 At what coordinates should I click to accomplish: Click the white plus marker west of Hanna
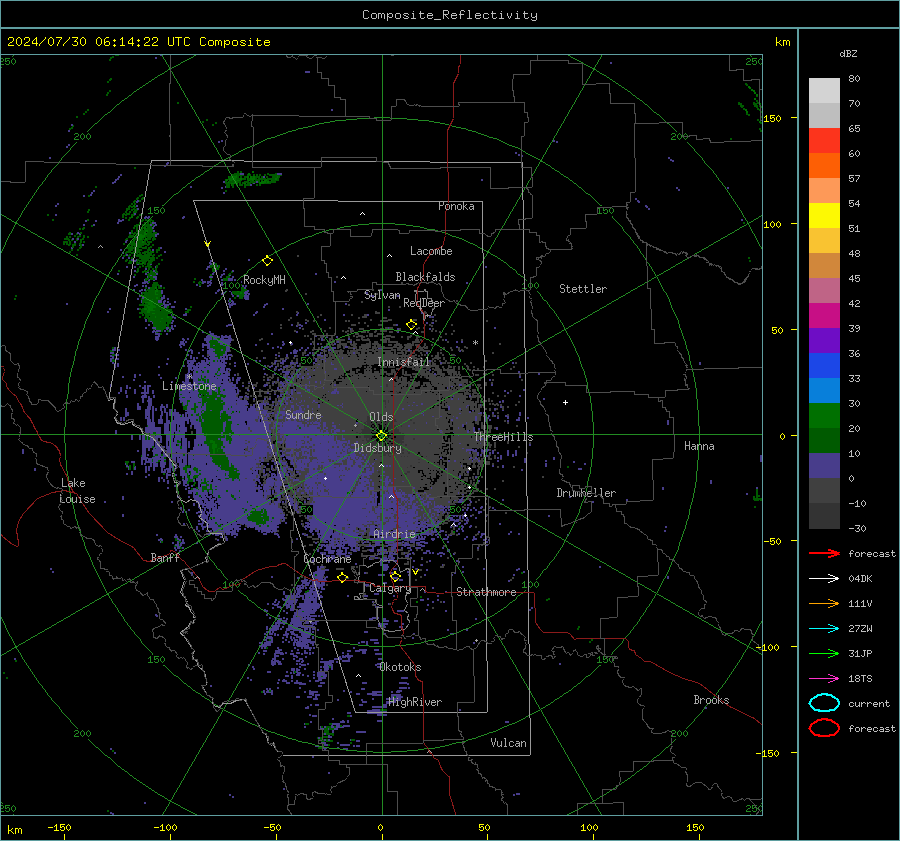pyautogui.click(x=565, y=402)
